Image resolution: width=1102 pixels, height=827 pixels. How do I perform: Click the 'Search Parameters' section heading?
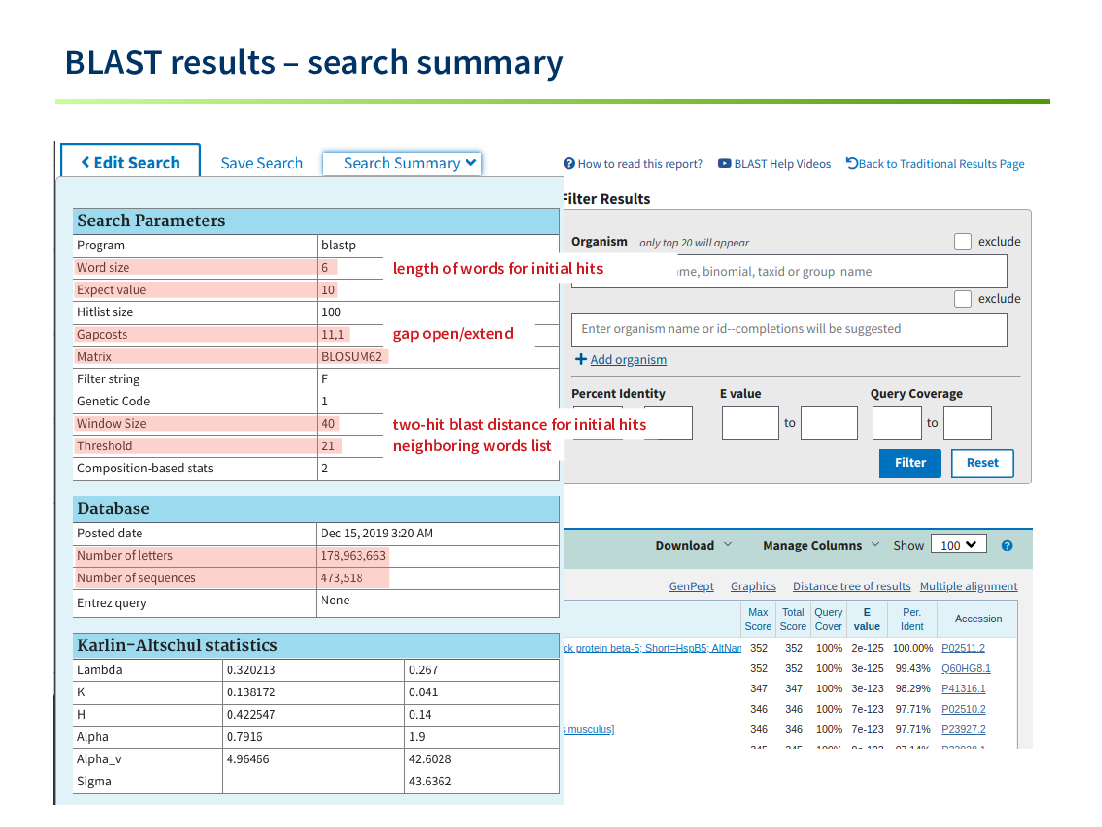pos(151,221)
